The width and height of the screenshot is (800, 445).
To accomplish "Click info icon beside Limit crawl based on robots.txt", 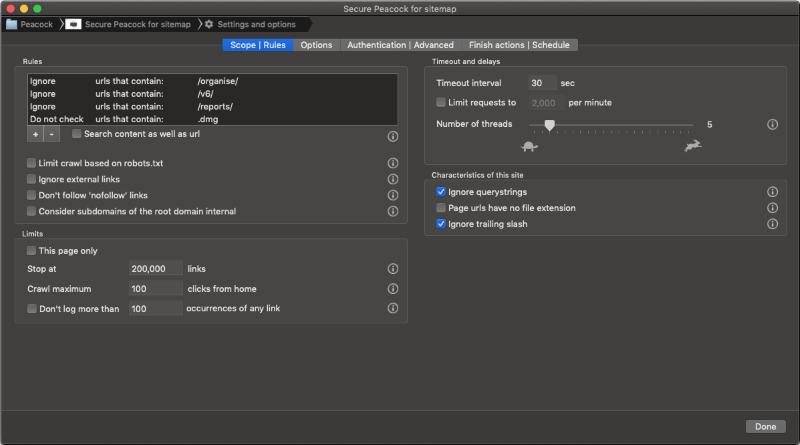I will (x=392, y=163).
